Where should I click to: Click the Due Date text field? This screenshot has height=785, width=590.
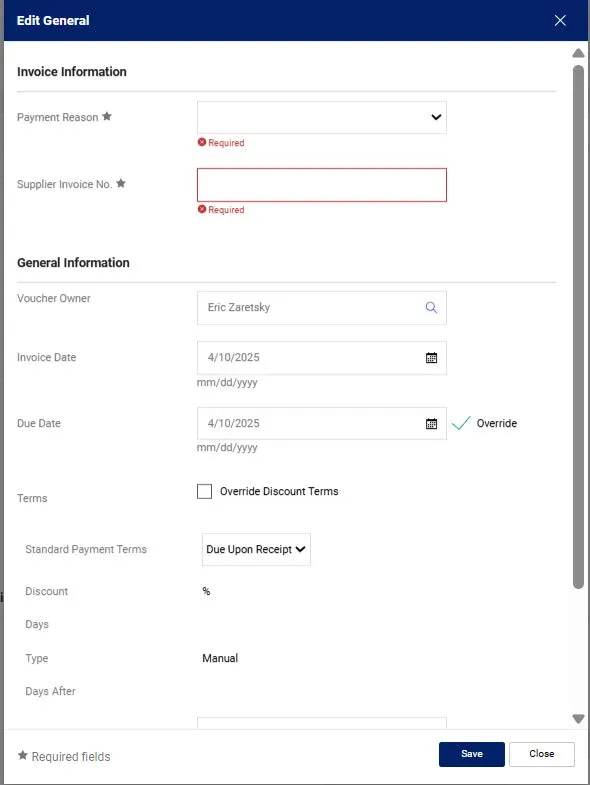click(x=322, y=424)
